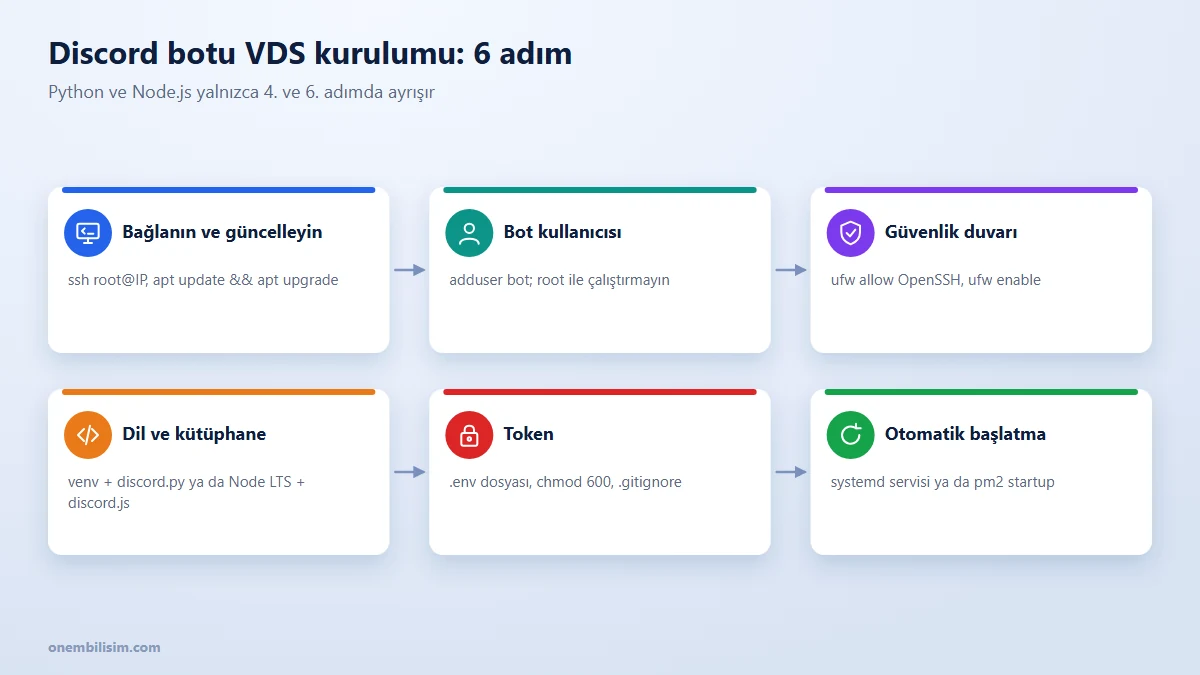The image size is (1200, 675).
Task: Click the '.env dosyası, chmod 600' text
Action: click(565, 482)
